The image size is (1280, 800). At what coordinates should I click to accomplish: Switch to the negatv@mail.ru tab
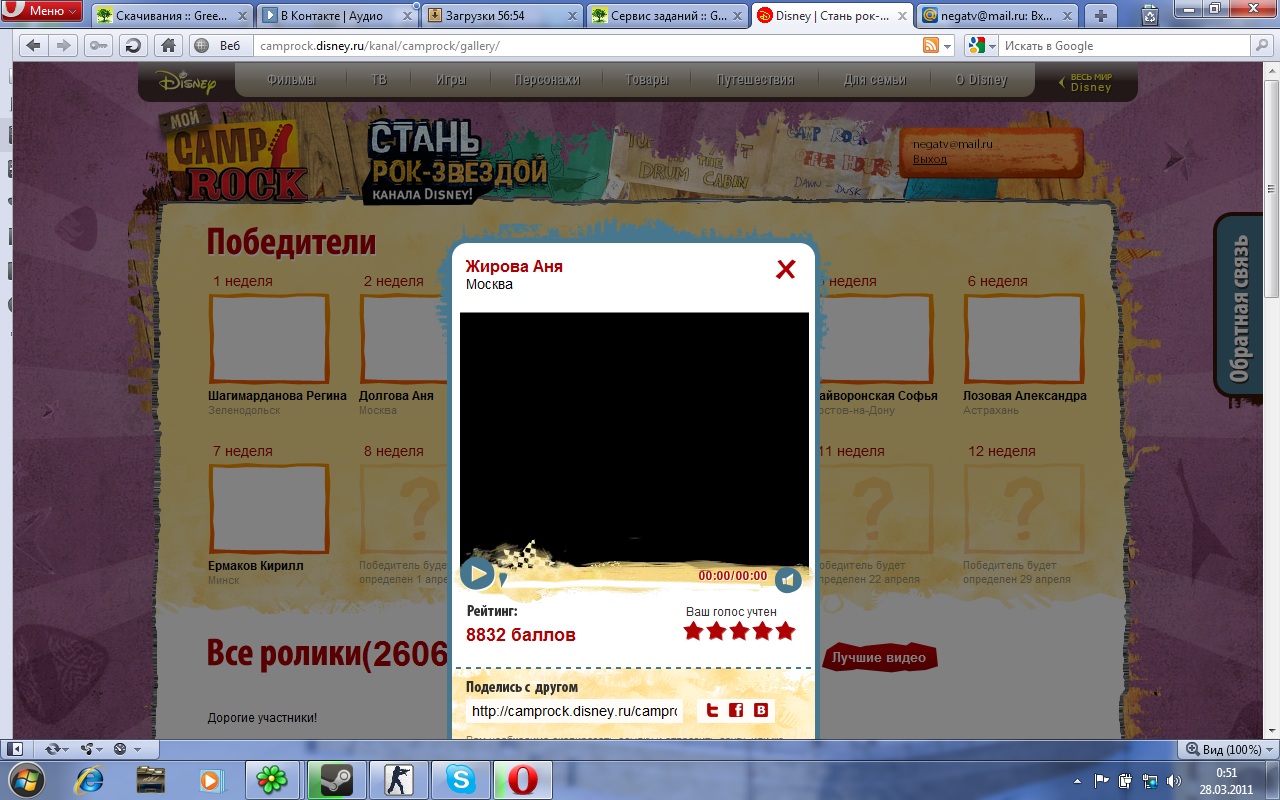pyautogui.click(x=996, y=15)
